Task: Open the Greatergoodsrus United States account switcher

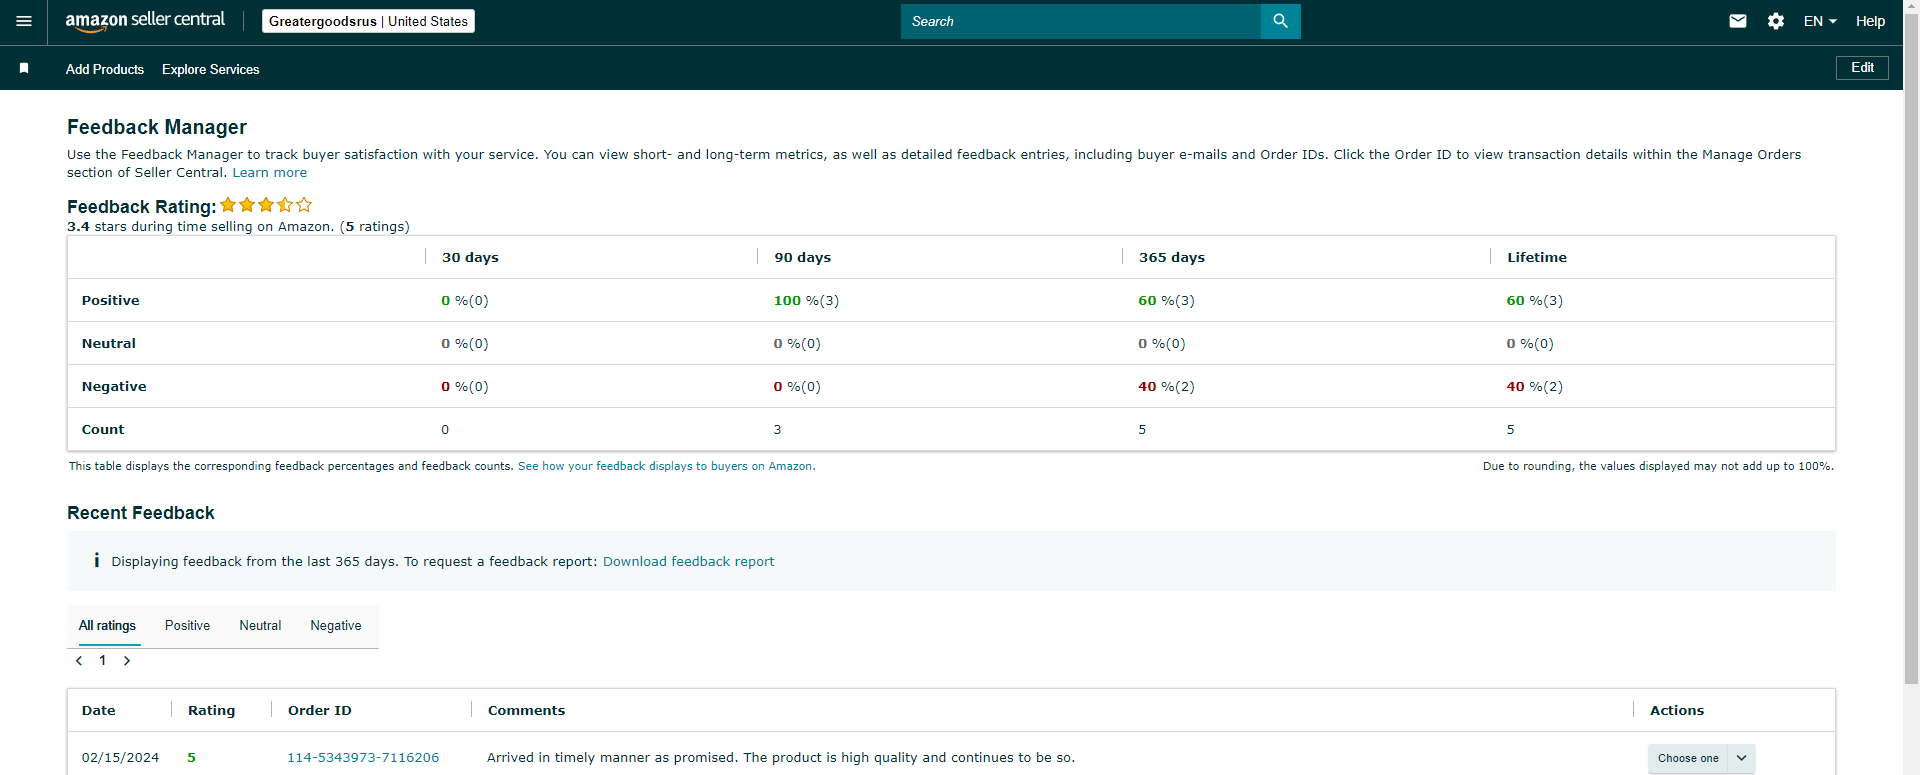Action: pos(368,21)
